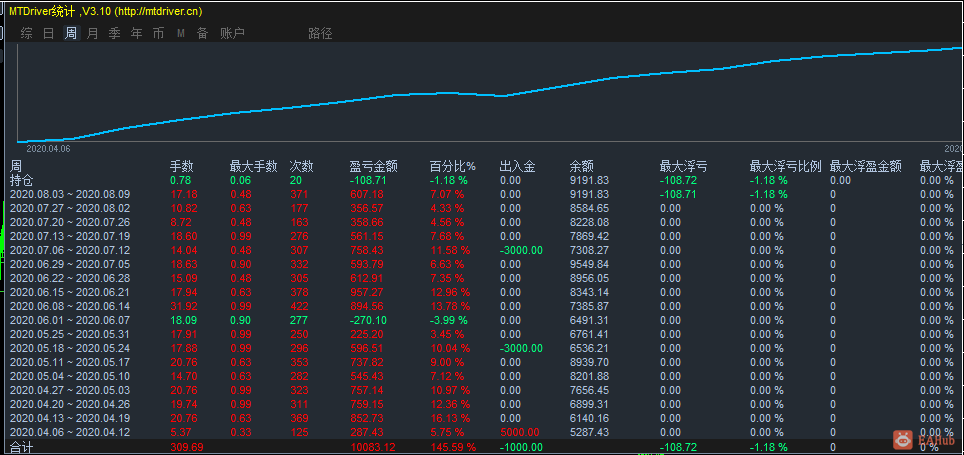Screen dimensions: 964x455
Task: Click the 次数 column header
Action: 301,166
